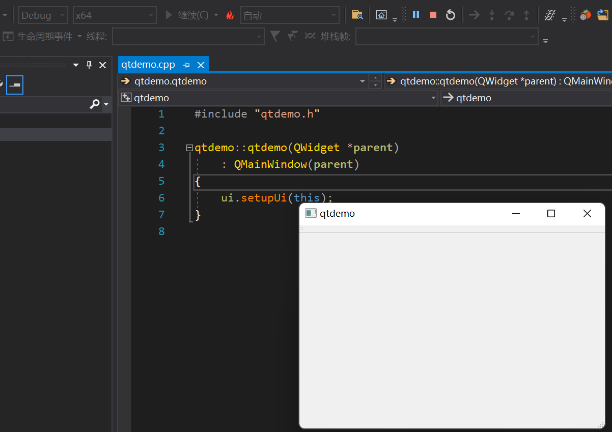Open the qtdemo project navigation dropdown
Screen dimensions: 612x432
tap(433, 98)
